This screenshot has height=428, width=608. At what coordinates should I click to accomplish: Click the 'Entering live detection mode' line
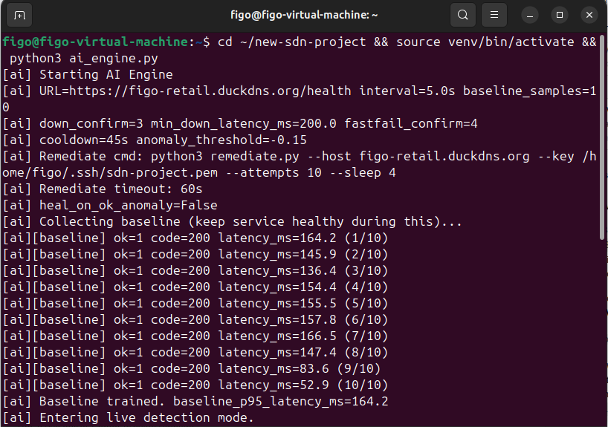(128, 418)
